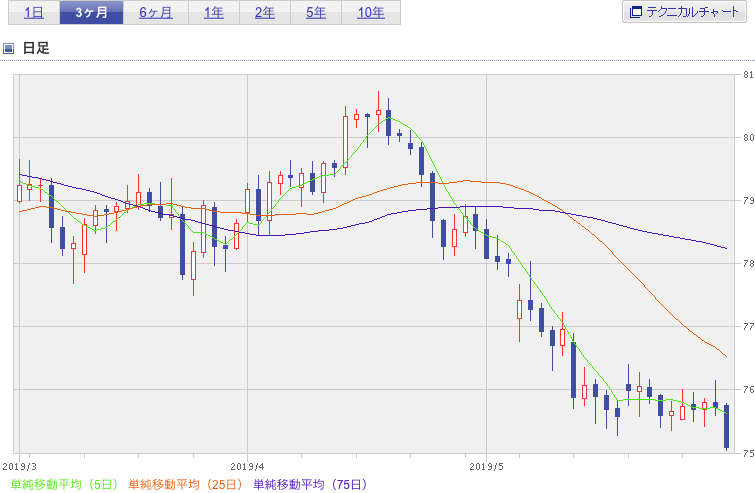Show the 10年 period chart

tap(371, 13)
